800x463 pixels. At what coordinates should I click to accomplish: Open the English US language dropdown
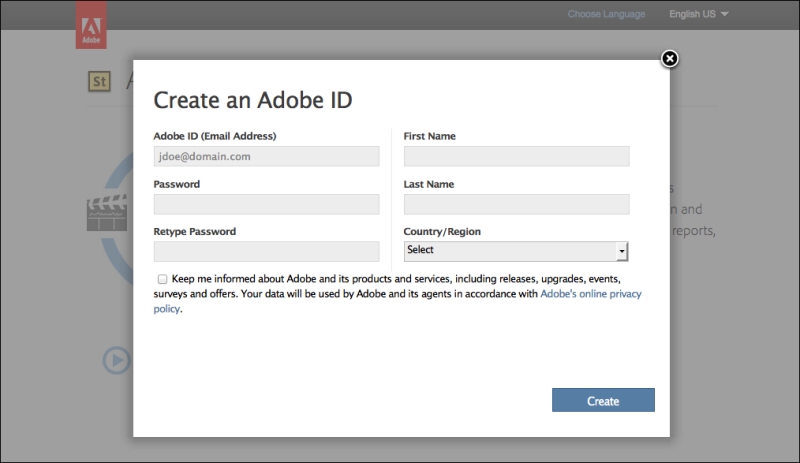(x=698, y=14)
